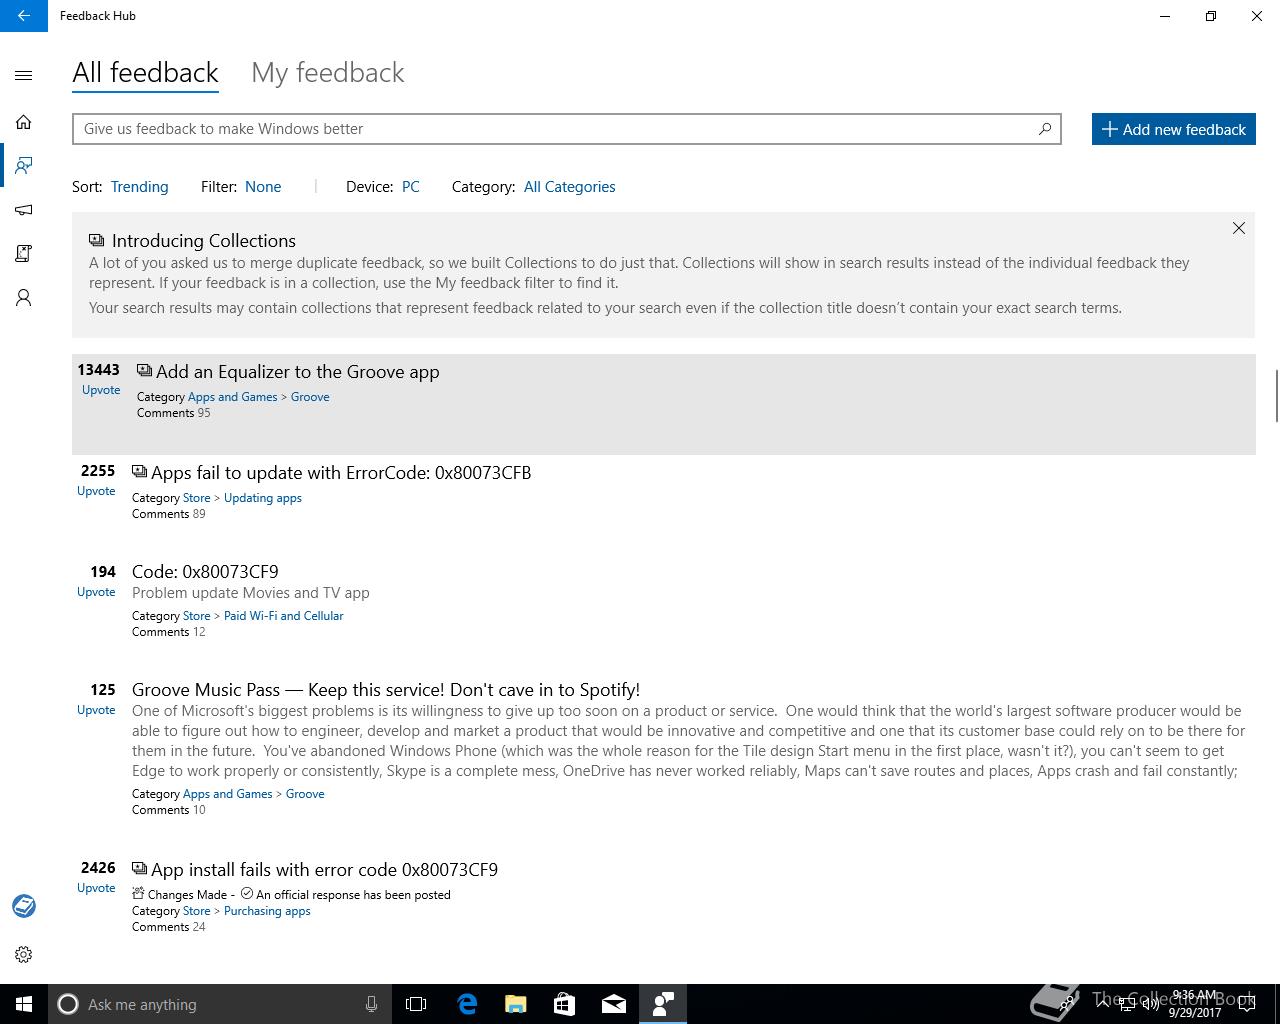This screenshot has height=1024, width=1280.
Task: Open the Filter None dropdown
Action: [263, 187]
